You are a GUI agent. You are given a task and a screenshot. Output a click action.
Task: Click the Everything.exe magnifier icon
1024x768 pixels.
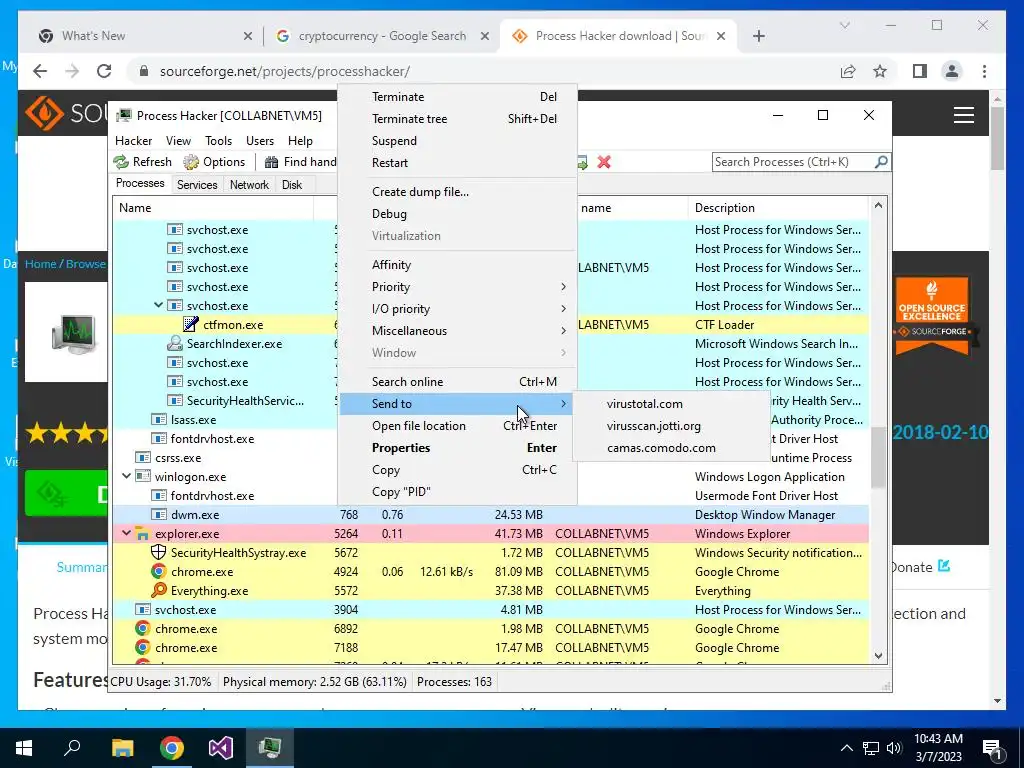(158, 590)
